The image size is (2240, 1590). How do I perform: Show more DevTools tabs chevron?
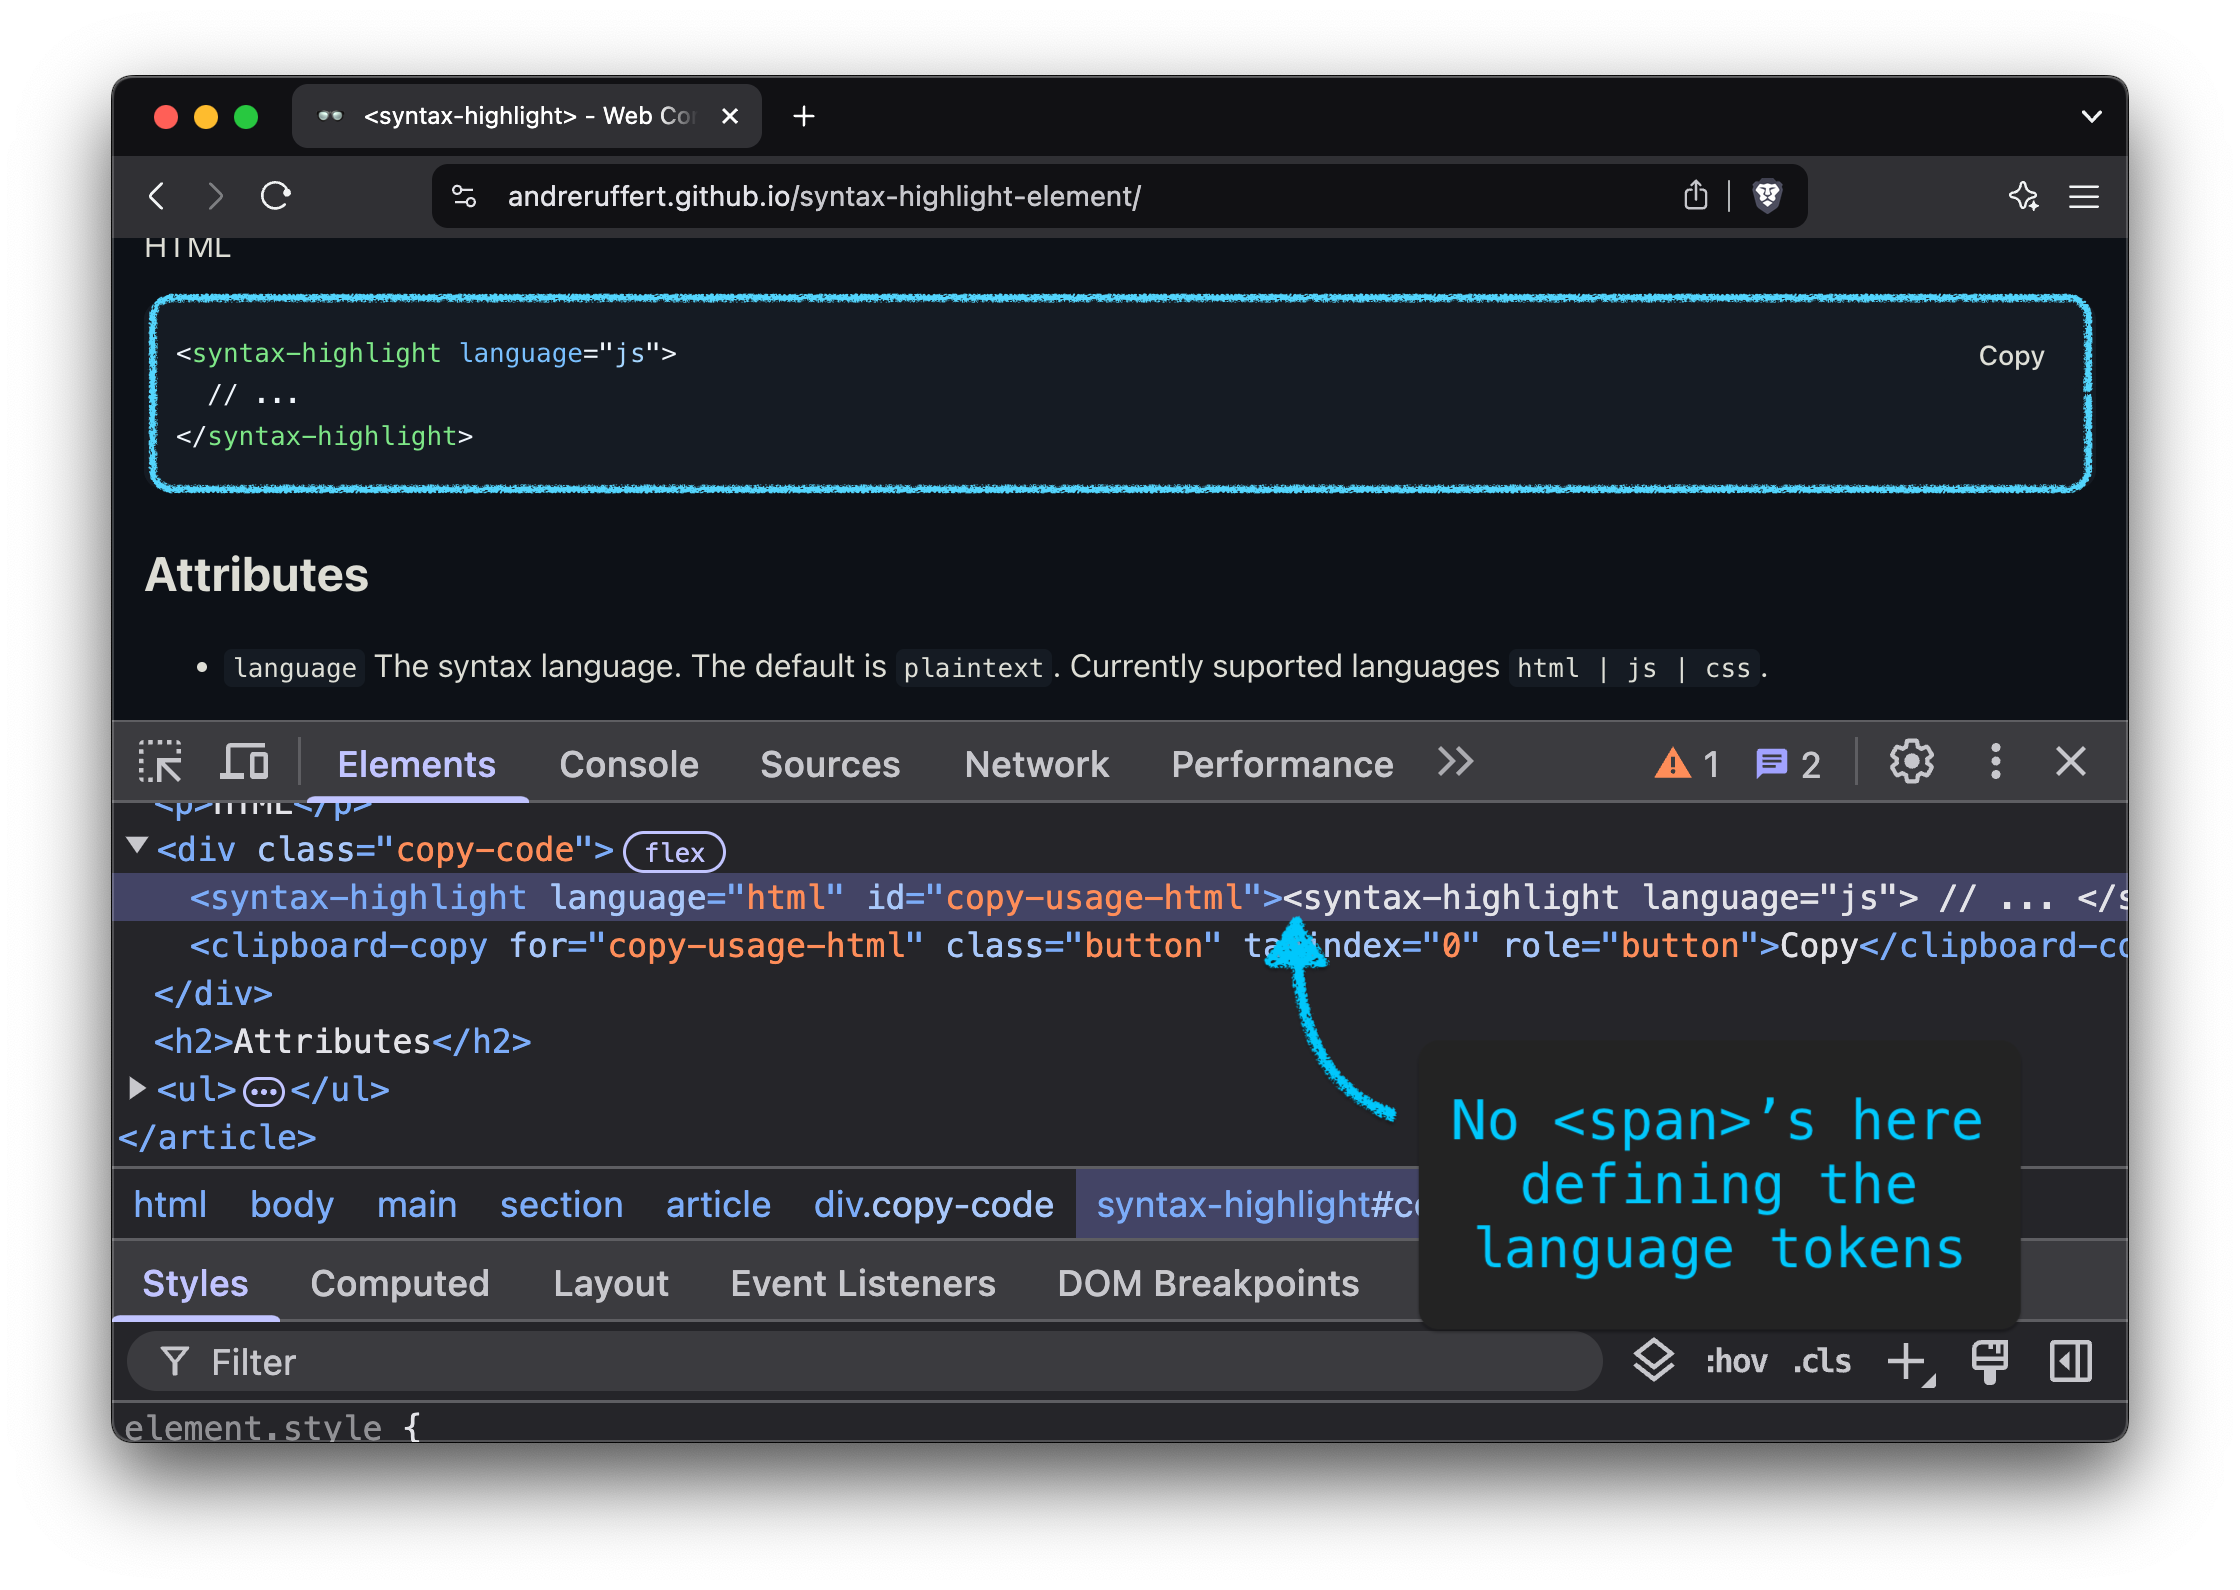click(1456, 763)
